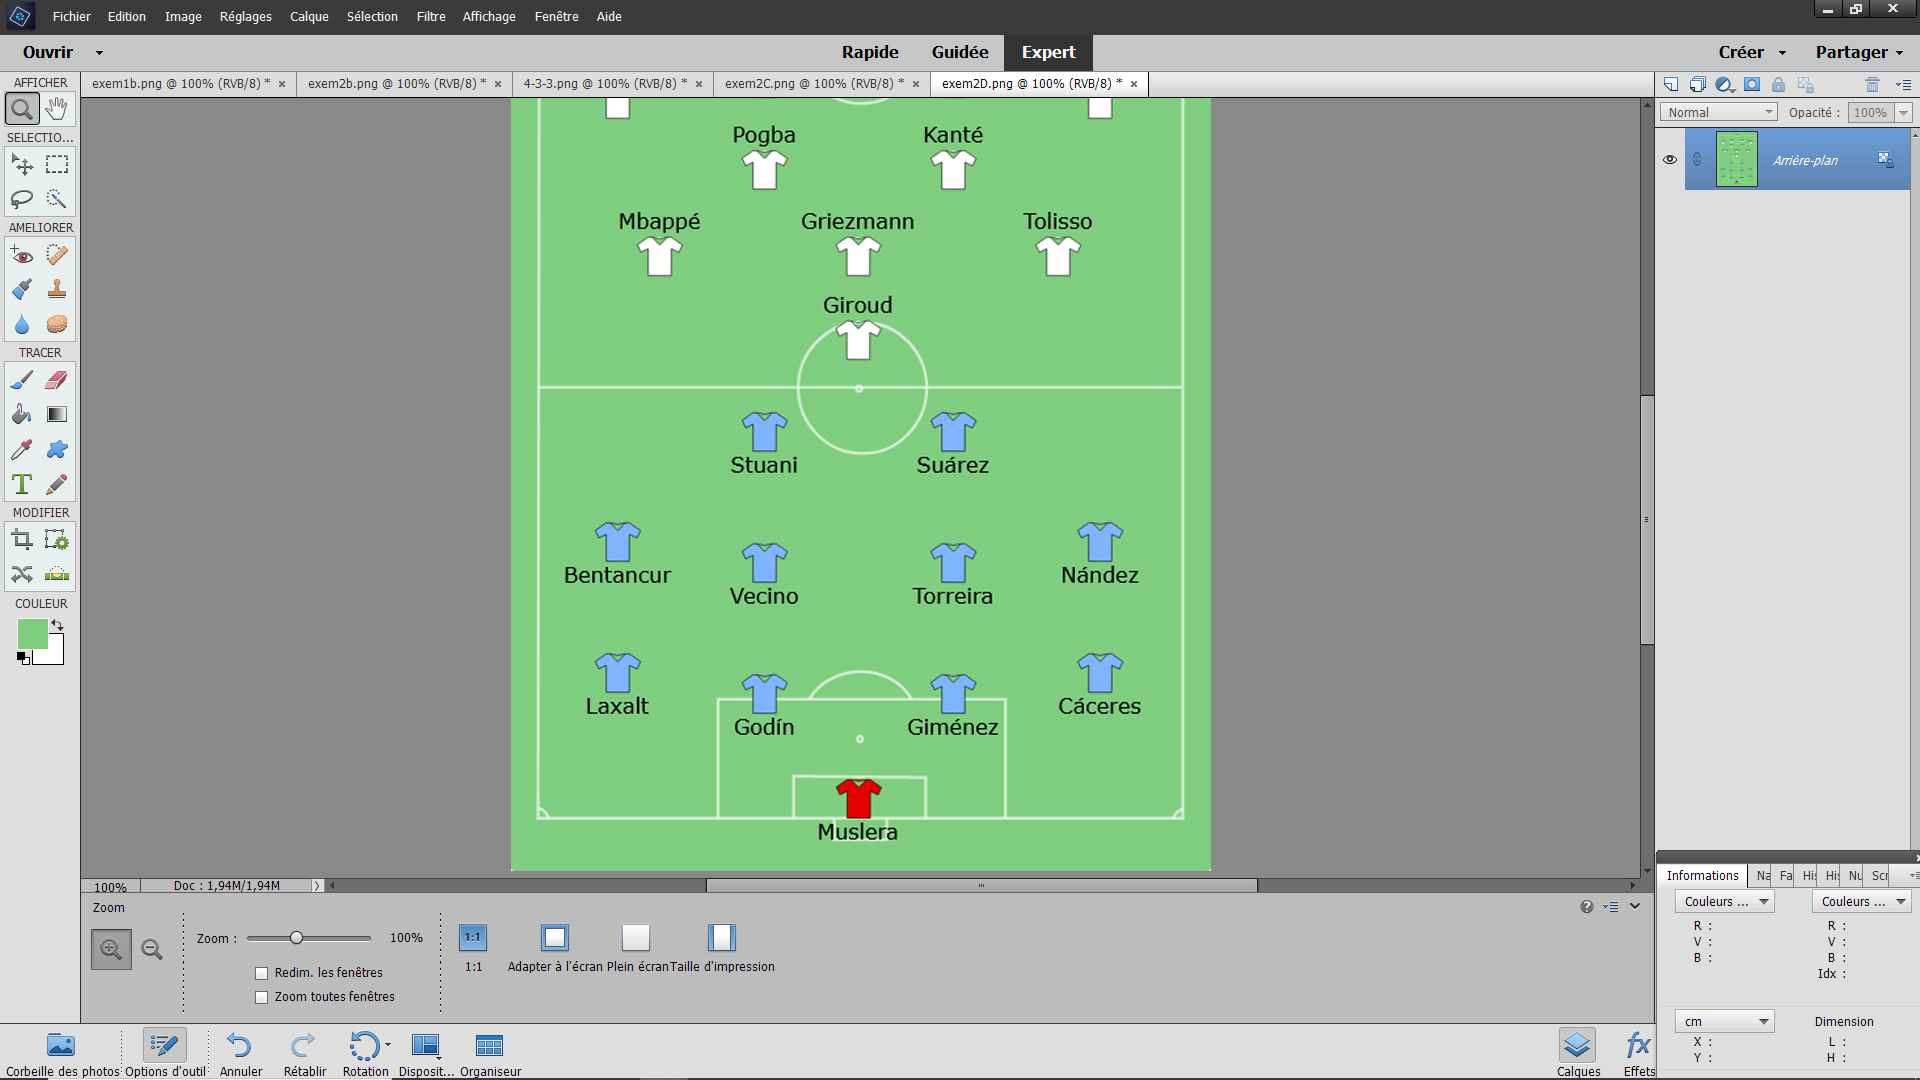The height and width of the screenshot is (1080, 1920).
Task: Select the Red Eye Removal tool
Action: [22, 255]
